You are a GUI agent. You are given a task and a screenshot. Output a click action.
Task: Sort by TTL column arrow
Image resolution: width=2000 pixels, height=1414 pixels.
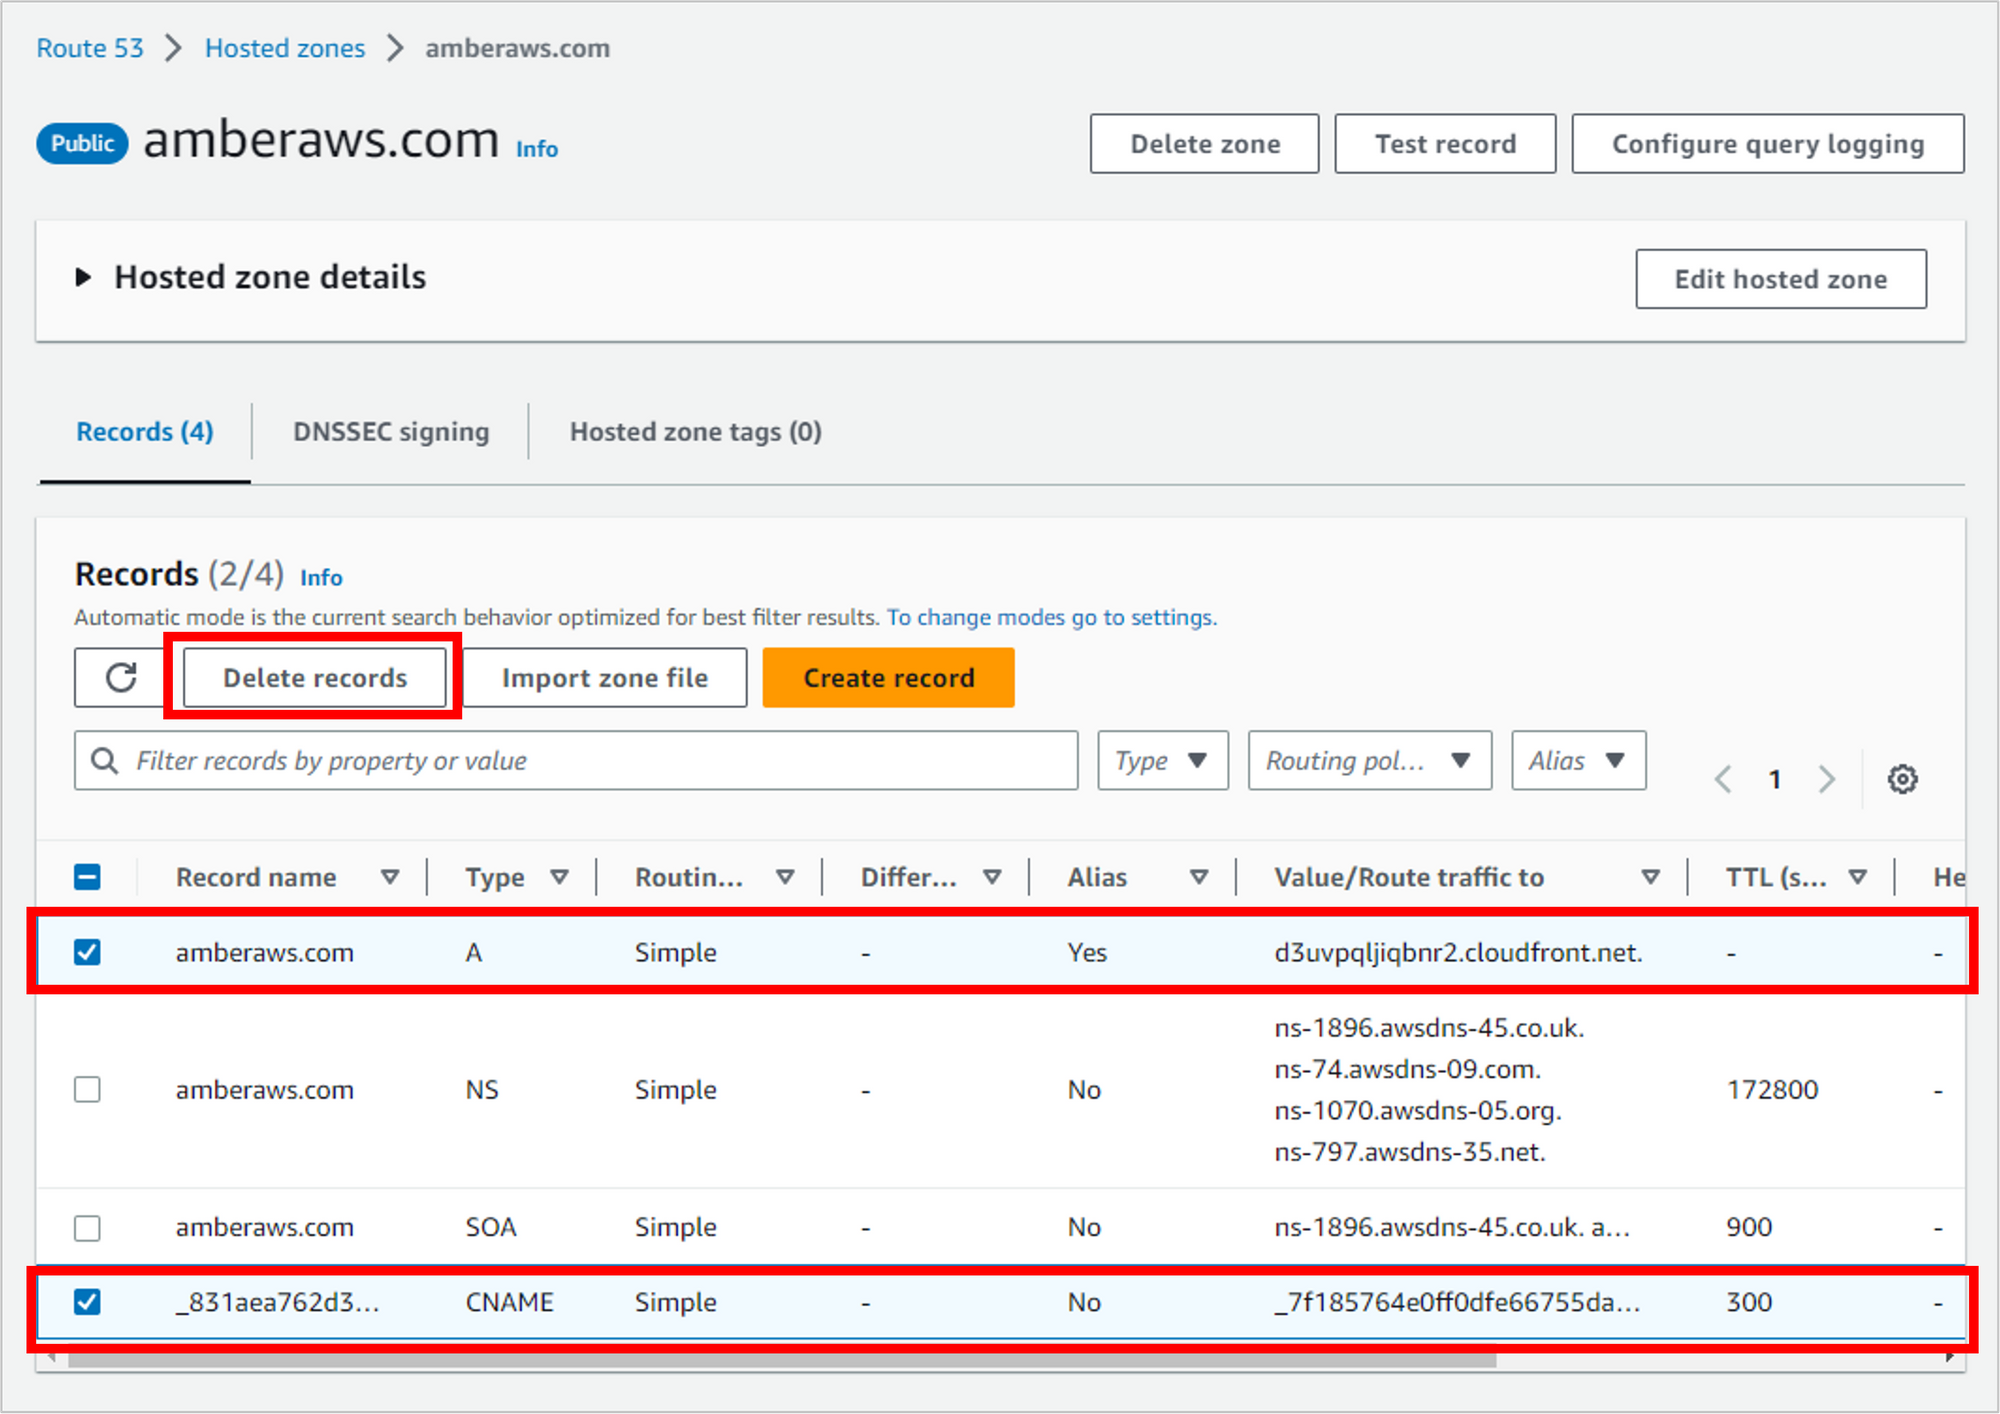point(1858,877)
